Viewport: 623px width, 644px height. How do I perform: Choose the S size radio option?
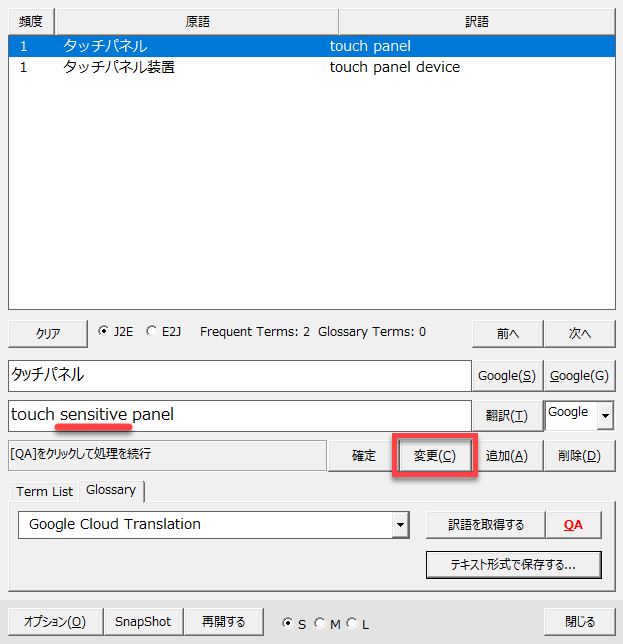(x=288, y=623)
